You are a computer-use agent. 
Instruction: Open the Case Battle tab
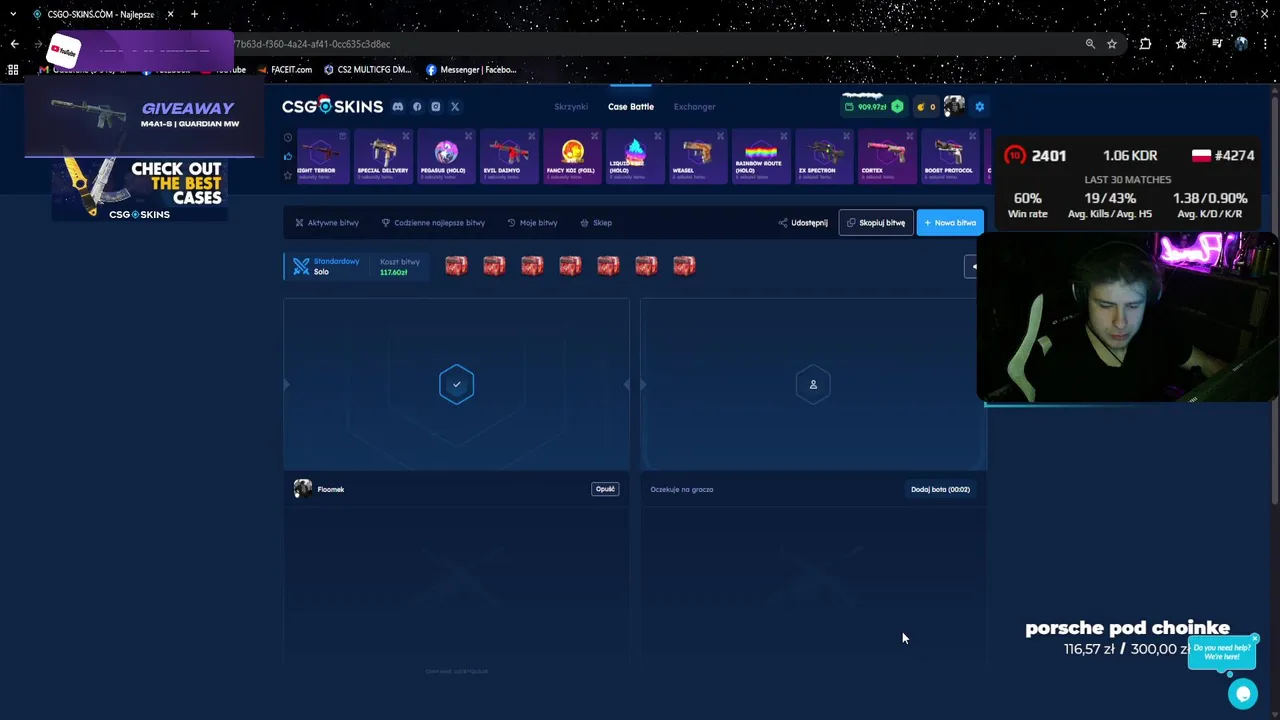tap(631, 107)
